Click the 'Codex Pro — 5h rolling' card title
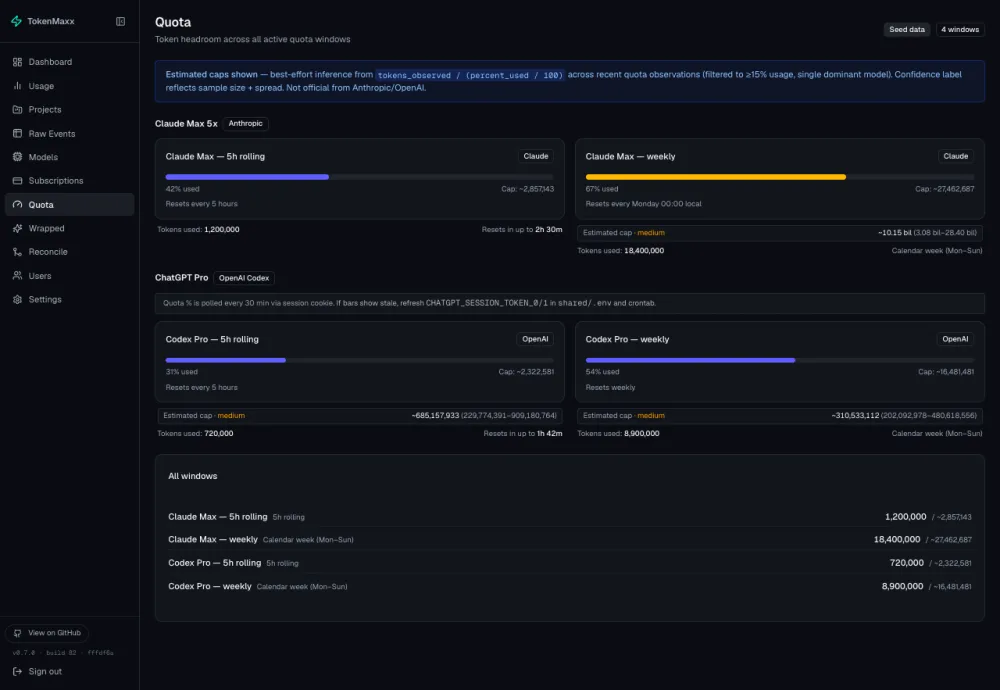The image size is (1000, 690). coord(212,339)
